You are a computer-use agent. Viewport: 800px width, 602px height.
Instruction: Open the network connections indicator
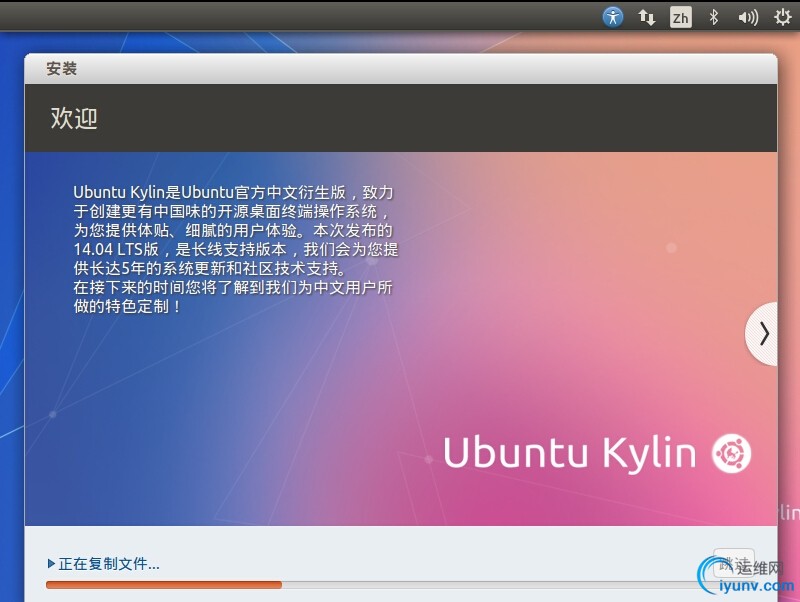[x=646, y=18]
